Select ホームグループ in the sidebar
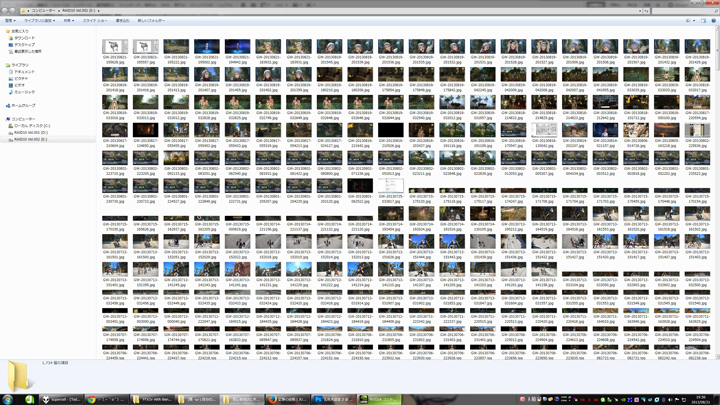720x405 pixels. (x=23, y=106)
